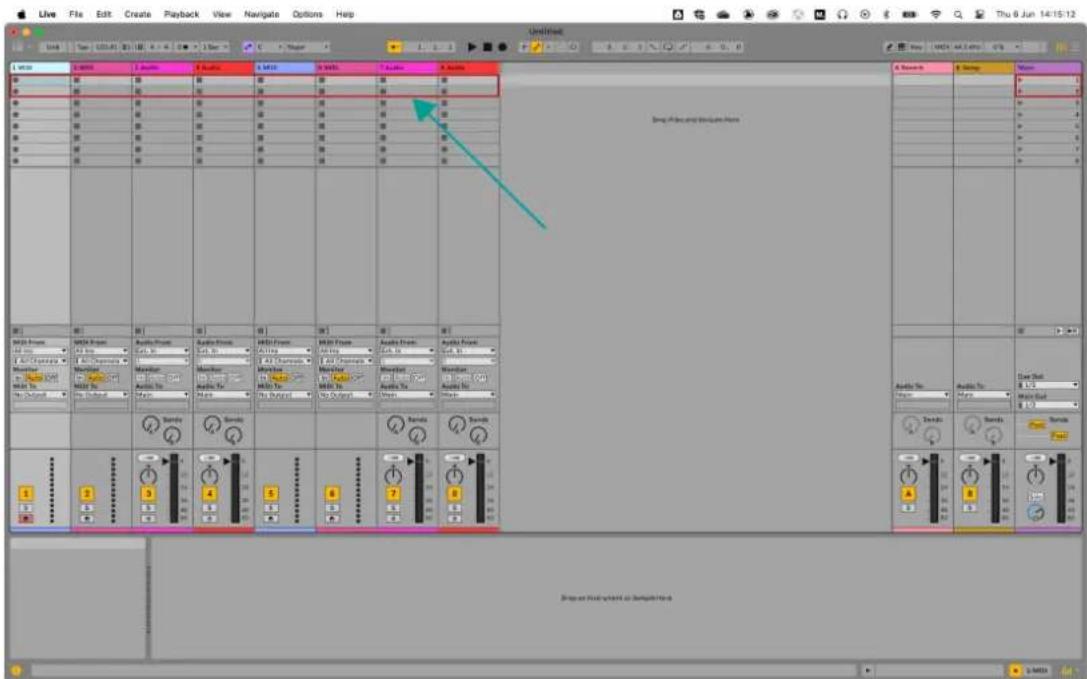Set track 1 Monitor to In
Image resolution: width=1087 pixels, height=679 pixels.
pos(17,378)
